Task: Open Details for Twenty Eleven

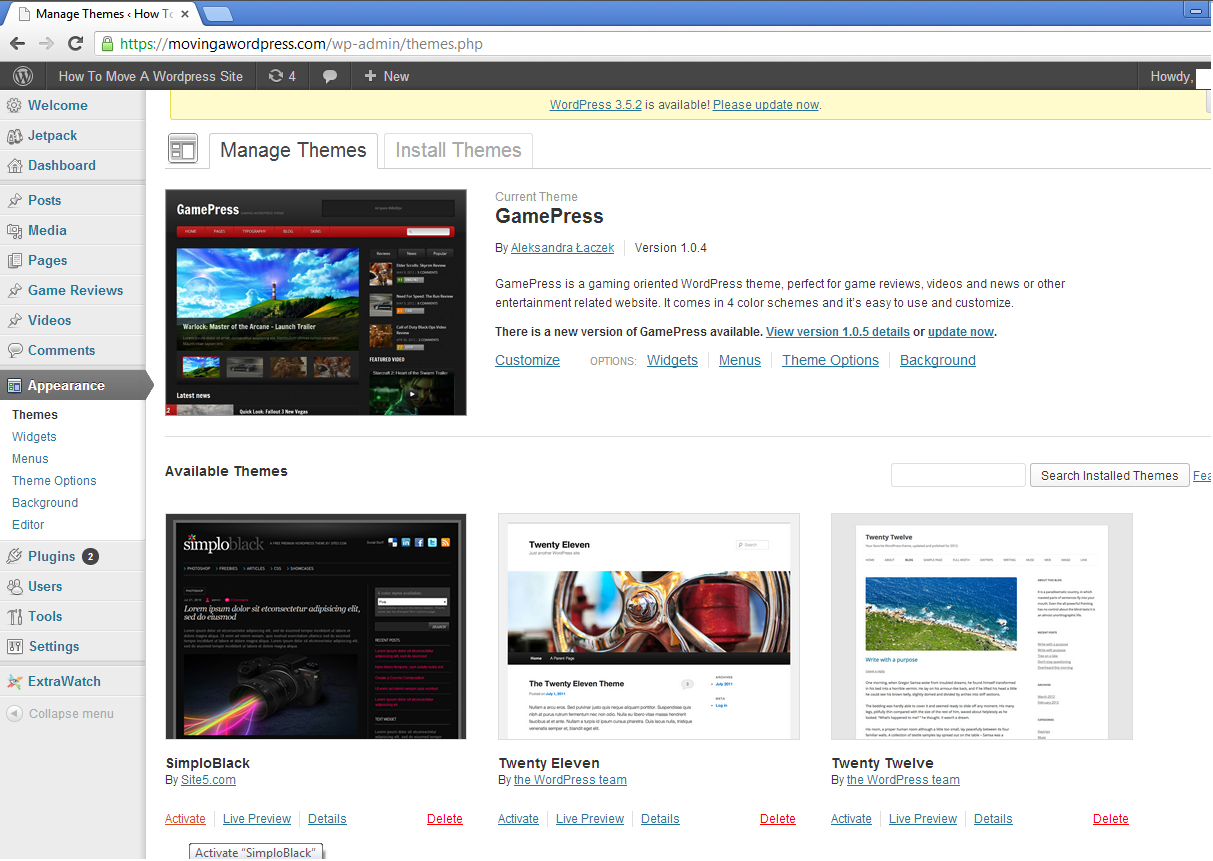Action: [x=660, y=818]
